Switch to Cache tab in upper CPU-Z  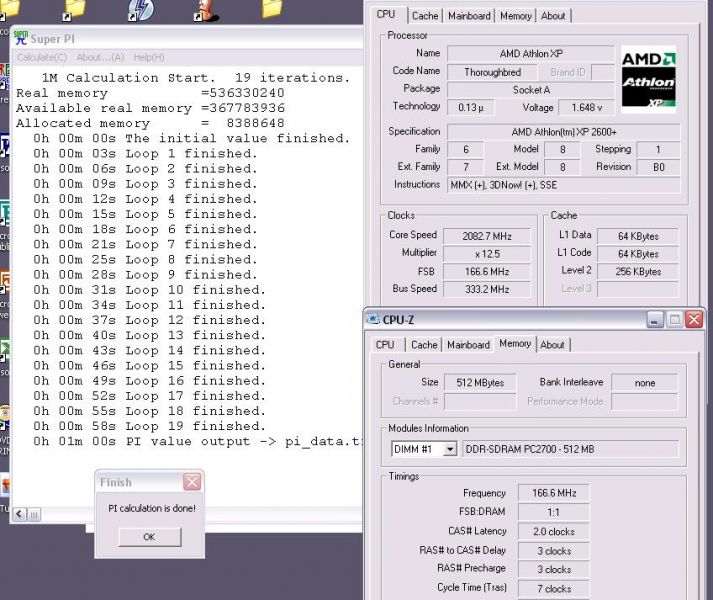(425, 16)
